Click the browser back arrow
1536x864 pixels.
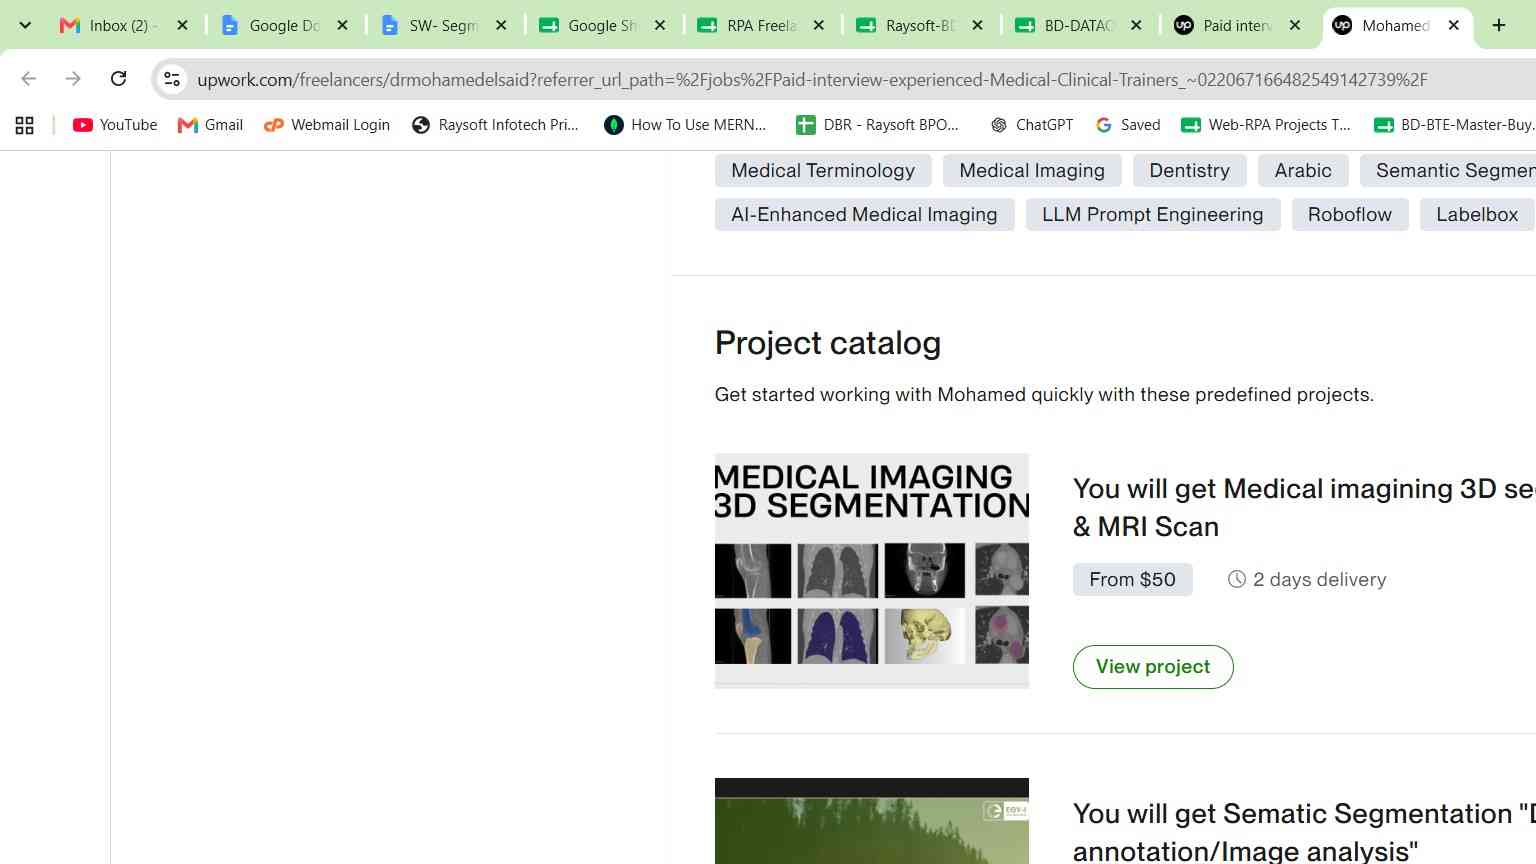click(29, 79)
